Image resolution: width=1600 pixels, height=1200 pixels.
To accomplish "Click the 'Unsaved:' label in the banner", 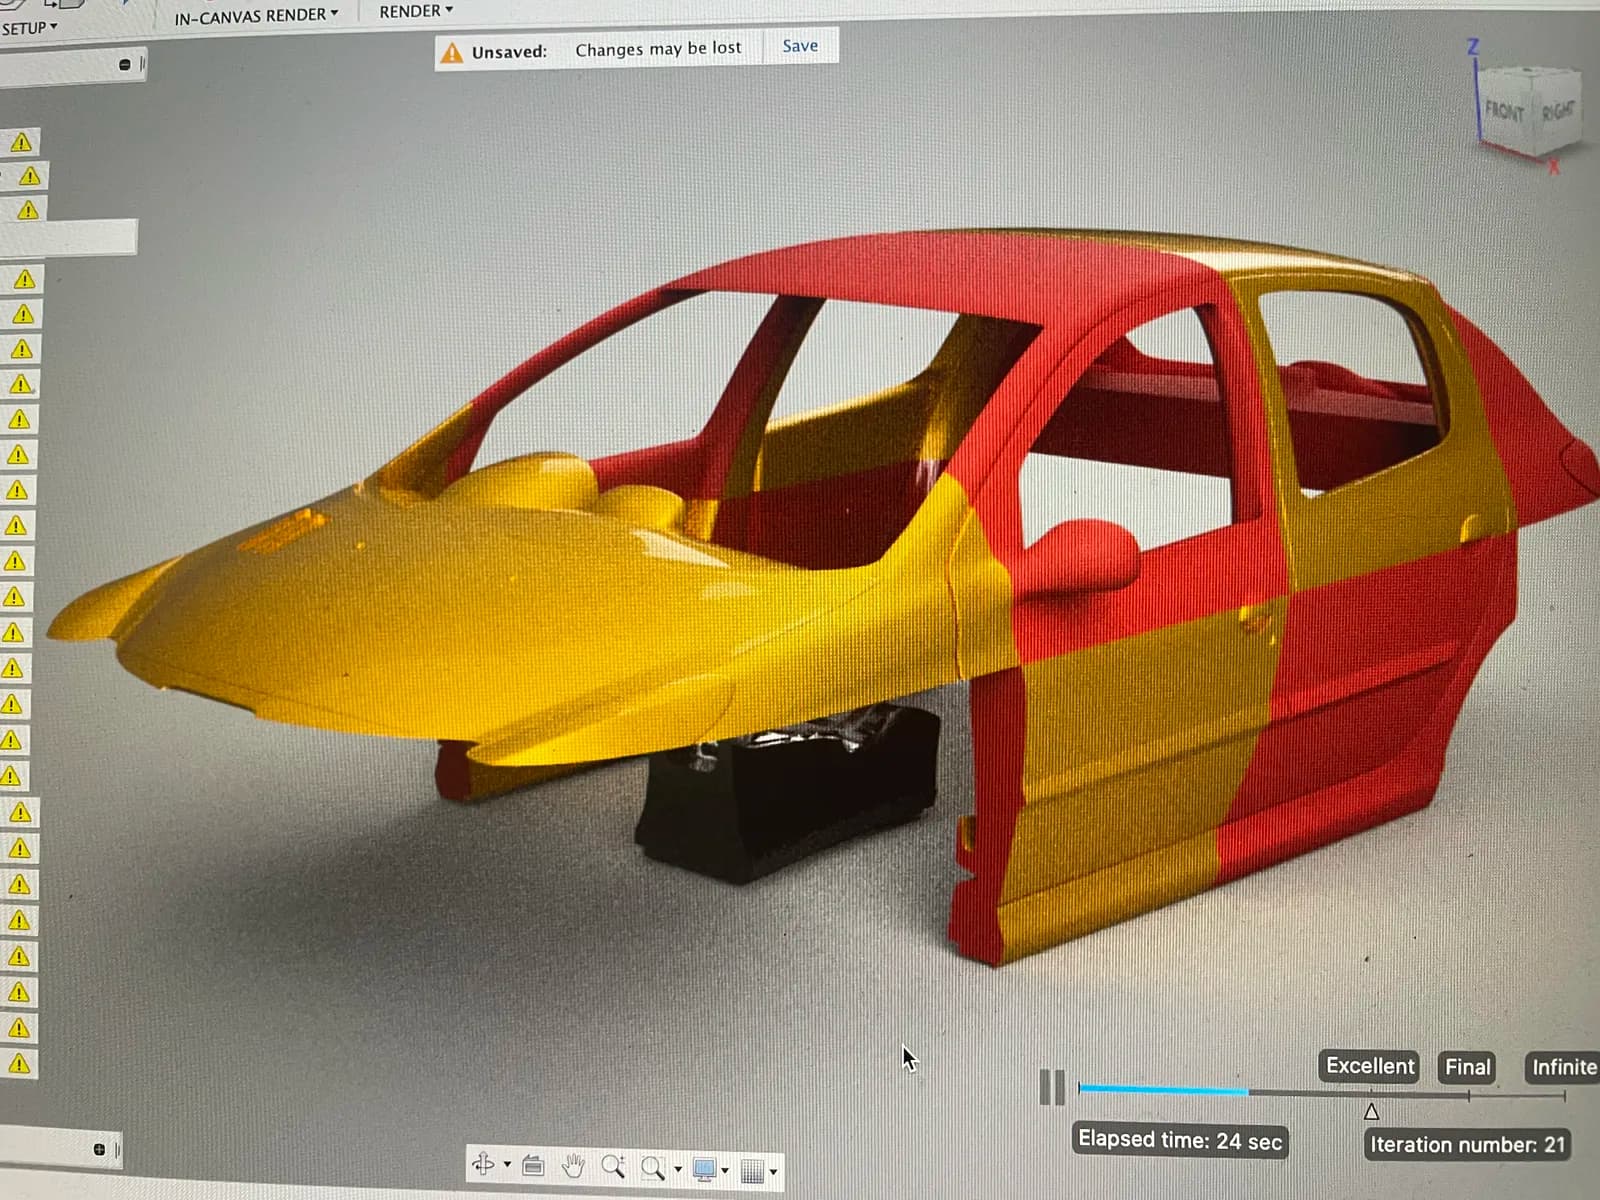I will pyautogui.click(x=509, y=52).
